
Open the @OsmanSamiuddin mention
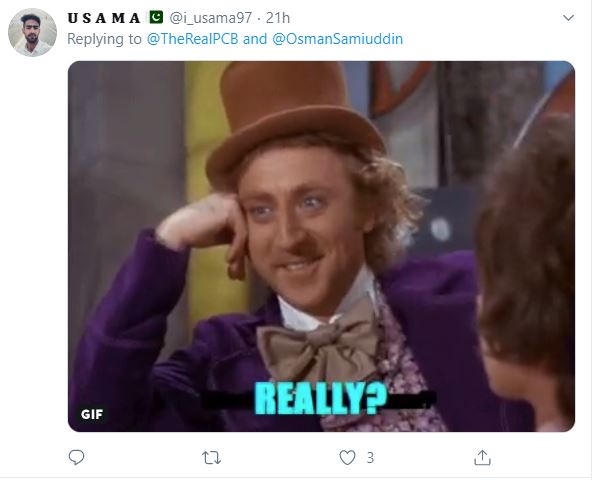338,39
